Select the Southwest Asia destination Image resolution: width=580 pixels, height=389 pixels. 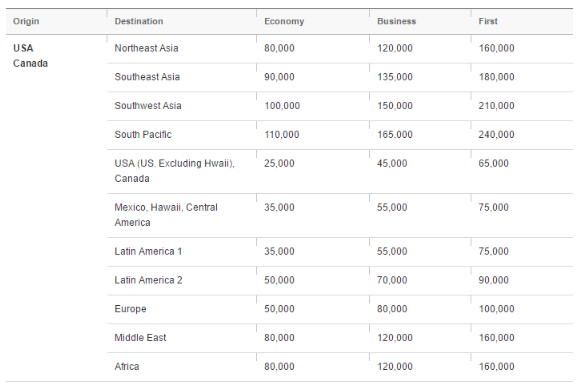click(148, 106)
